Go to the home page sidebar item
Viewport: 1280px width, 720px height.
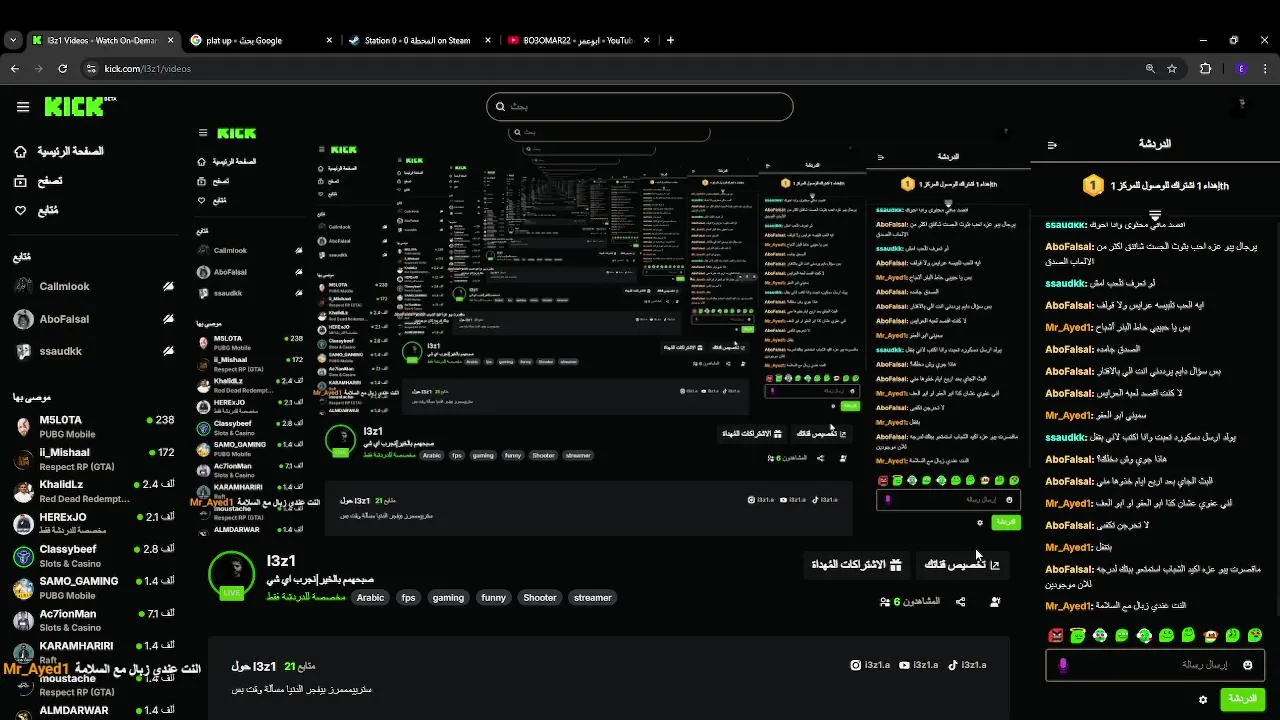59,151
